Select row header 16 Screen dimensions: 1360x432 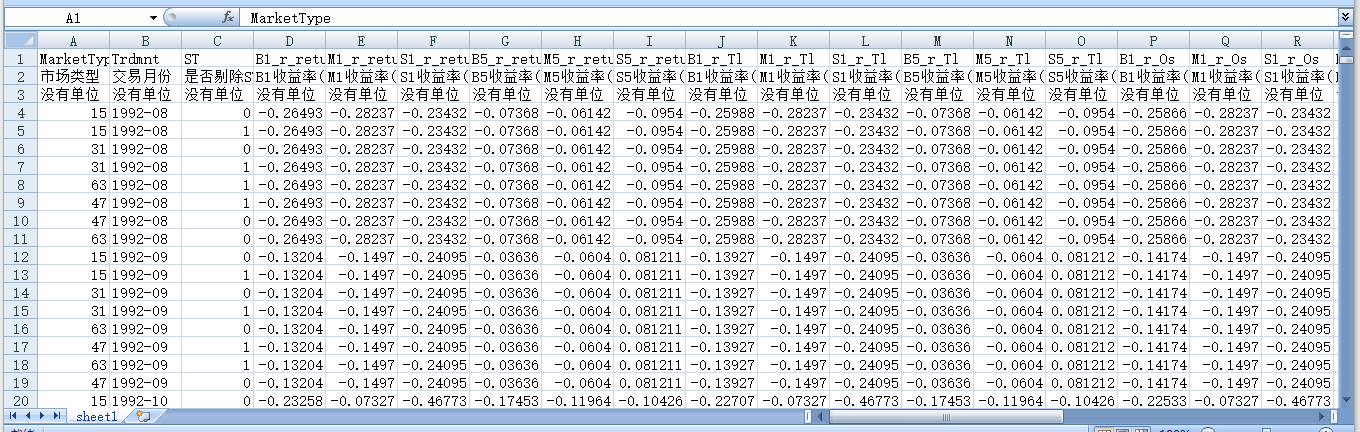(19, 328)
